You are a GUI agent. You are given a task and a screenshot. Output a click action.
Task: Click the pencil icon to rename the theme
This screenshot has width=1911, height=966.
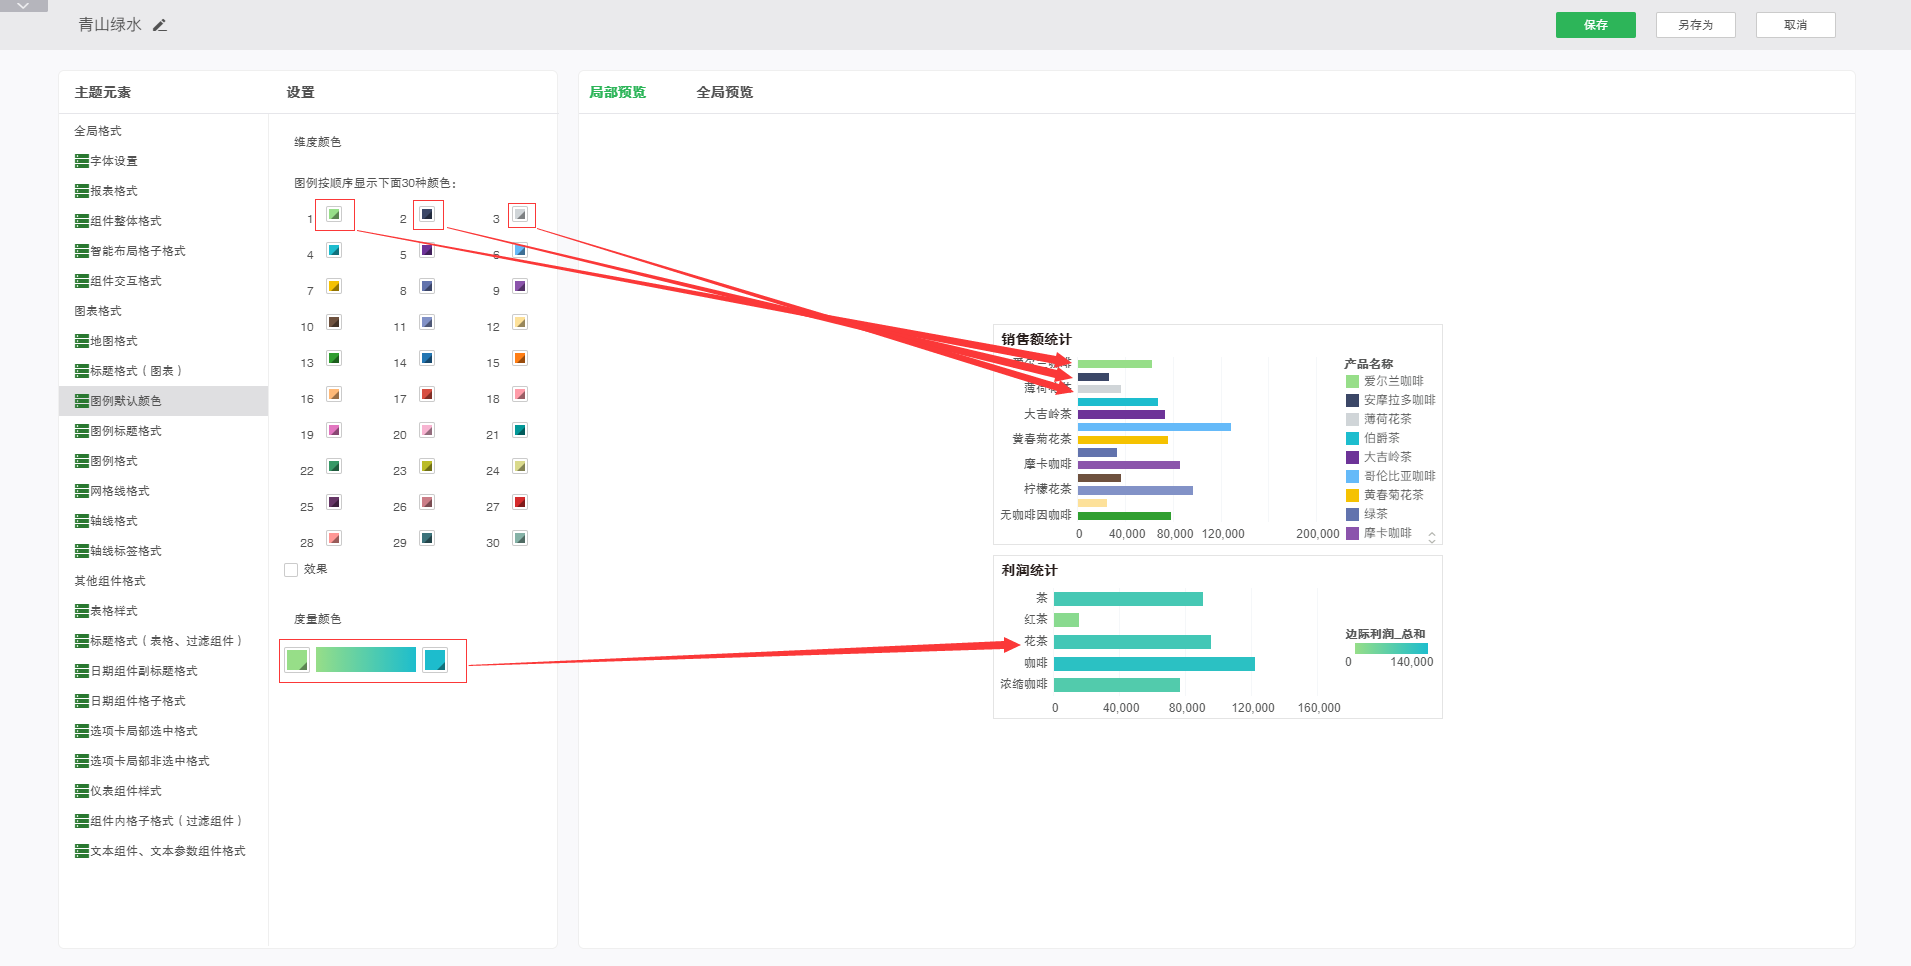(160, 25)
